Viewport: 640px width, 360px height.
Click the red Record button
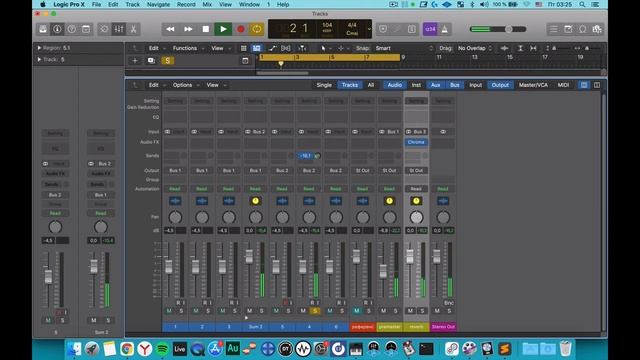point(240,29)
